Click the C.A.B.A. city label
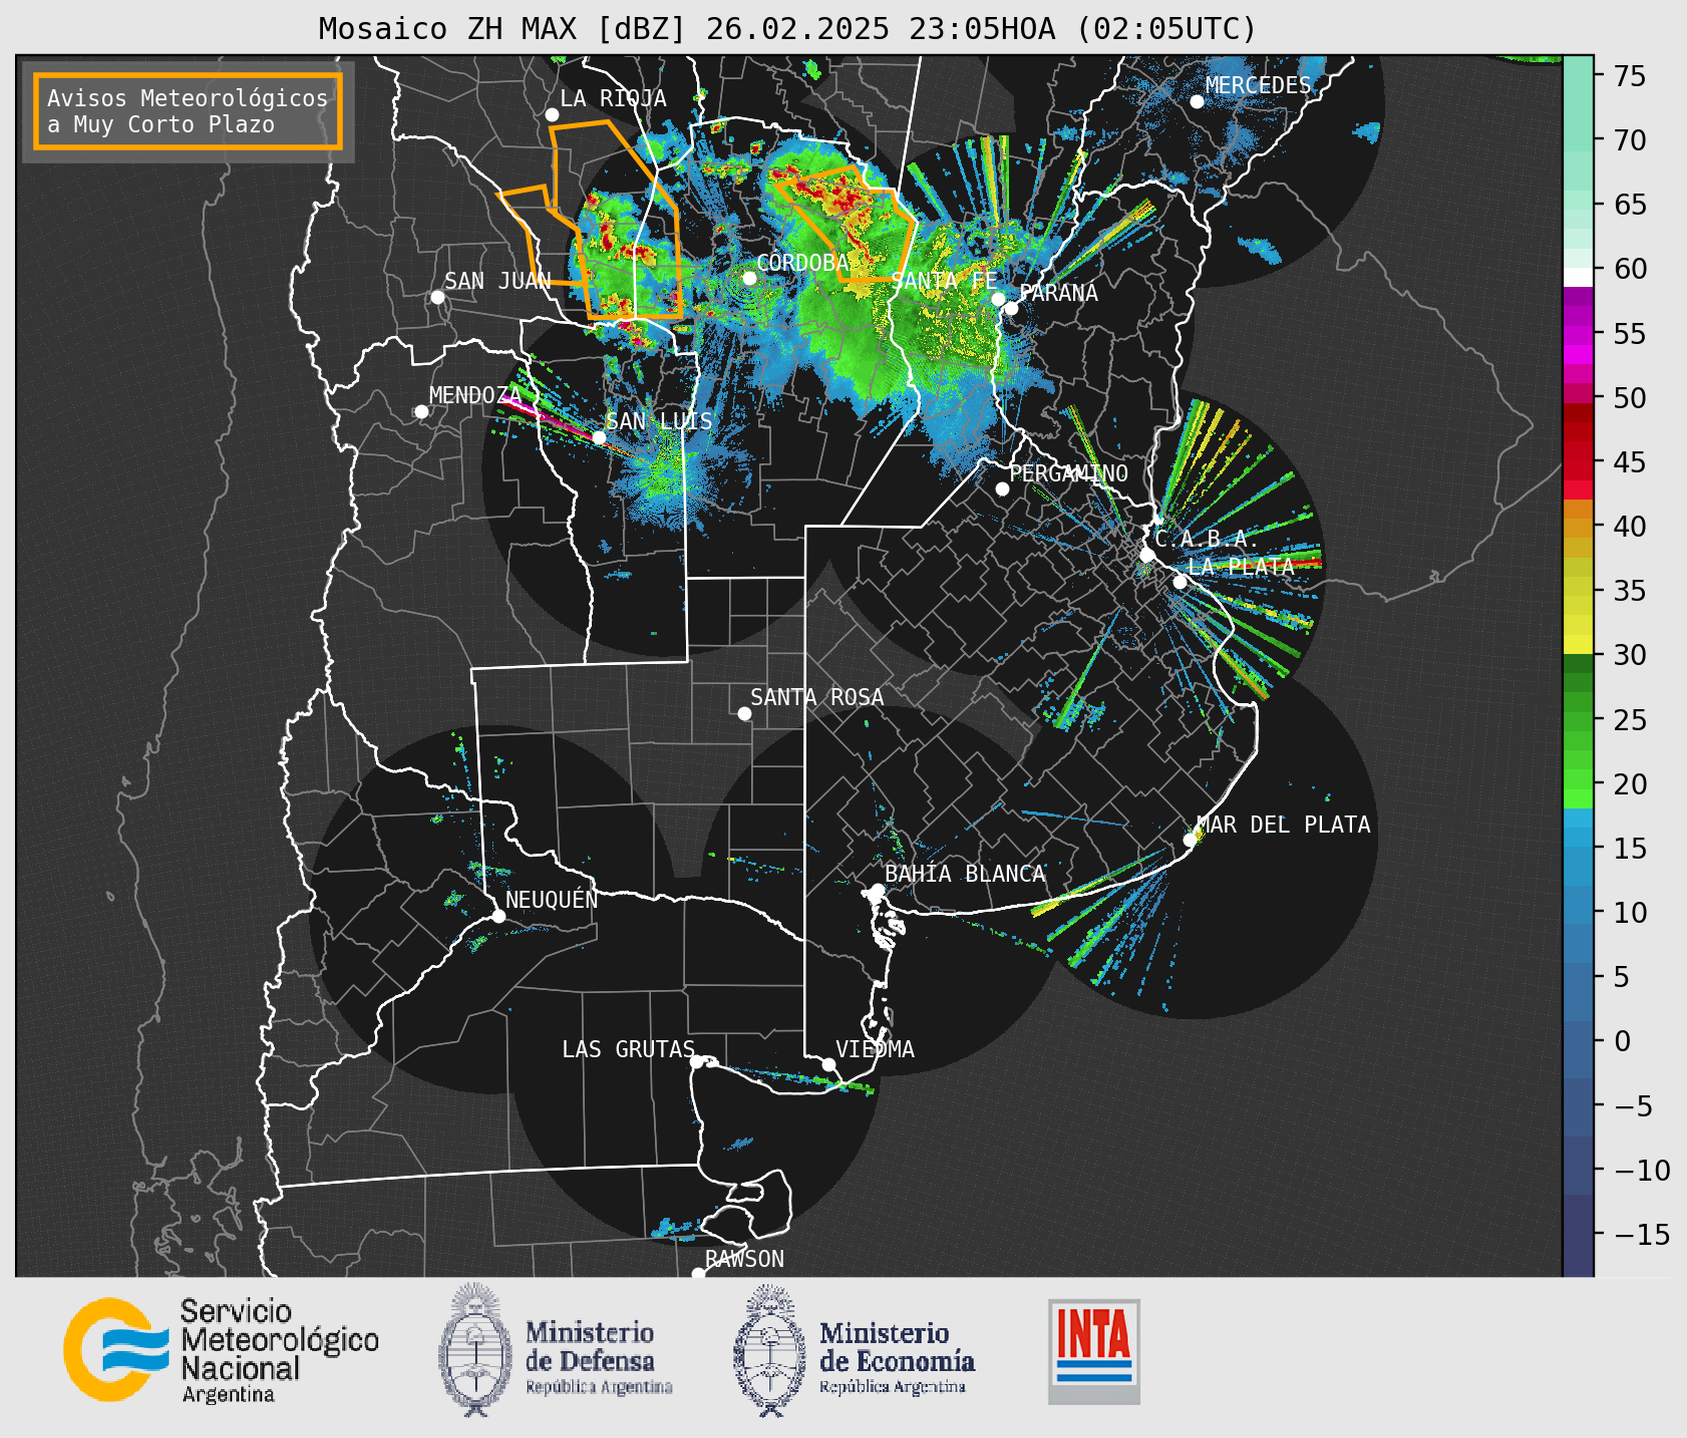 1207,539
